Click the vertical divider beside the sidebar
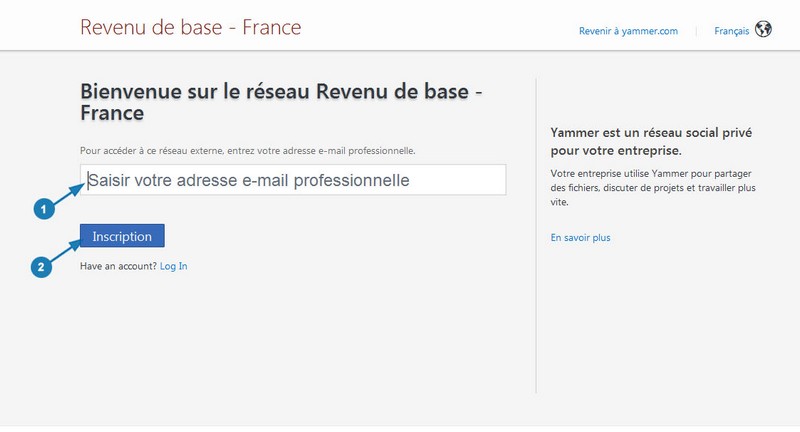Image resolution: width=800 pixels, height=432 pixels. (x=536, y=236)
